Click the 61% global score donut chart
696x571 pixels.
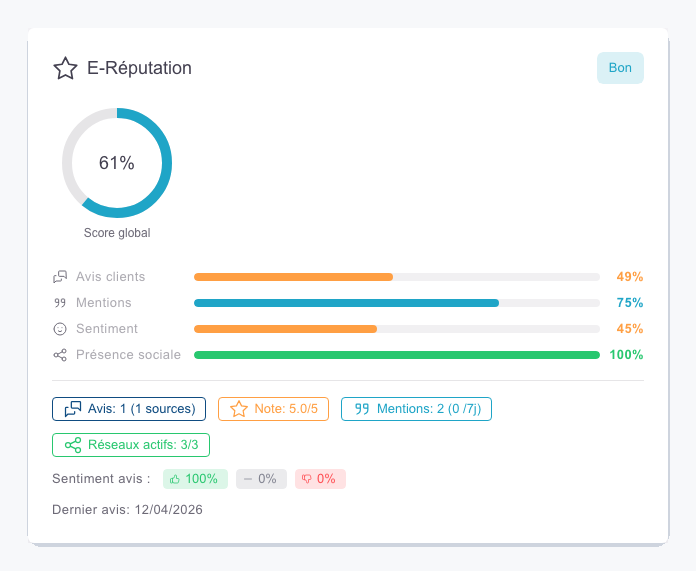pos(117,163)
